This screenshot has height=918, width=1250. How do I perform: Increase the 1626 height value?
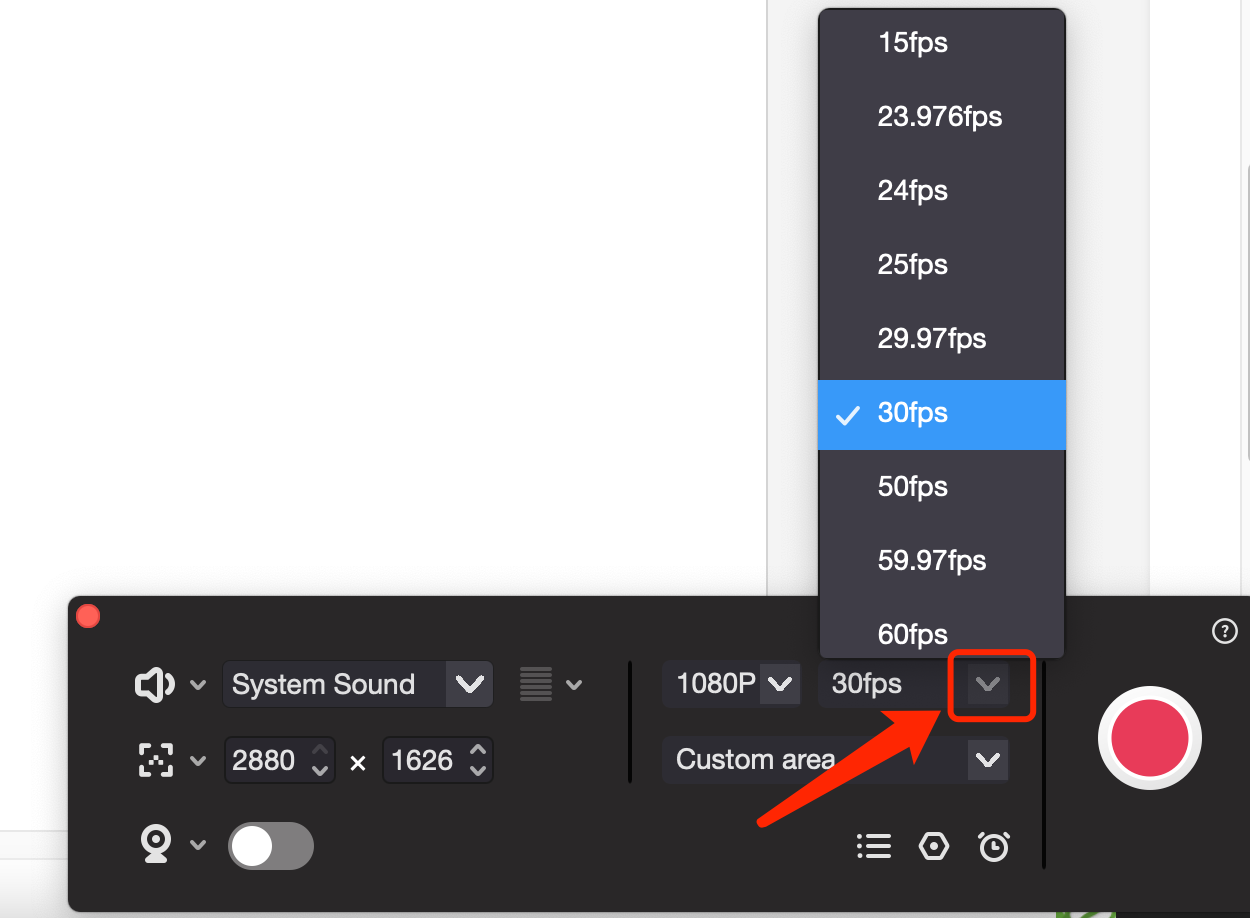pos(478,749)
